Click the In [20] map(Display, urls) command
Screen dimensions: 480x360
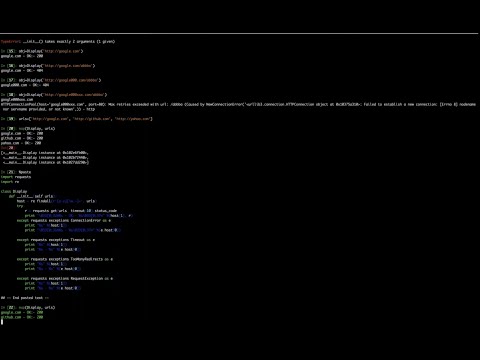28,129
